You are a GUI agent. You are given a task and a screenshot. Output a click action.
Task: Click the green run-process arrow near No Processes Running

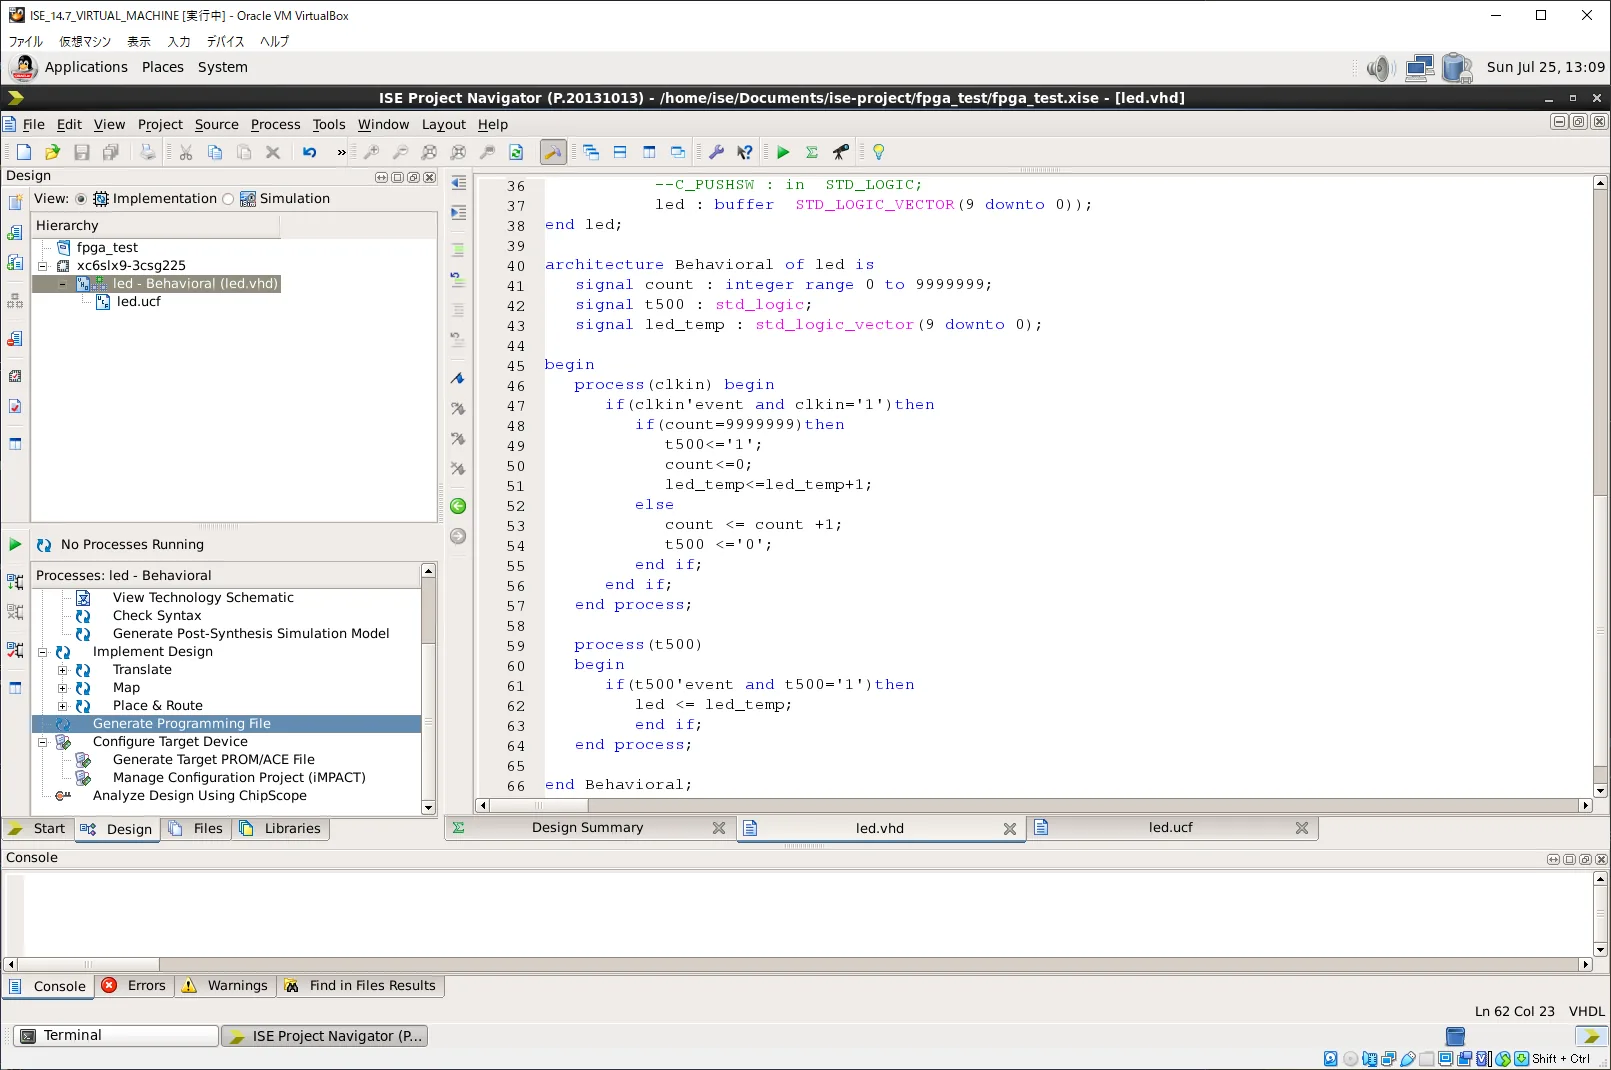[15, 544]
